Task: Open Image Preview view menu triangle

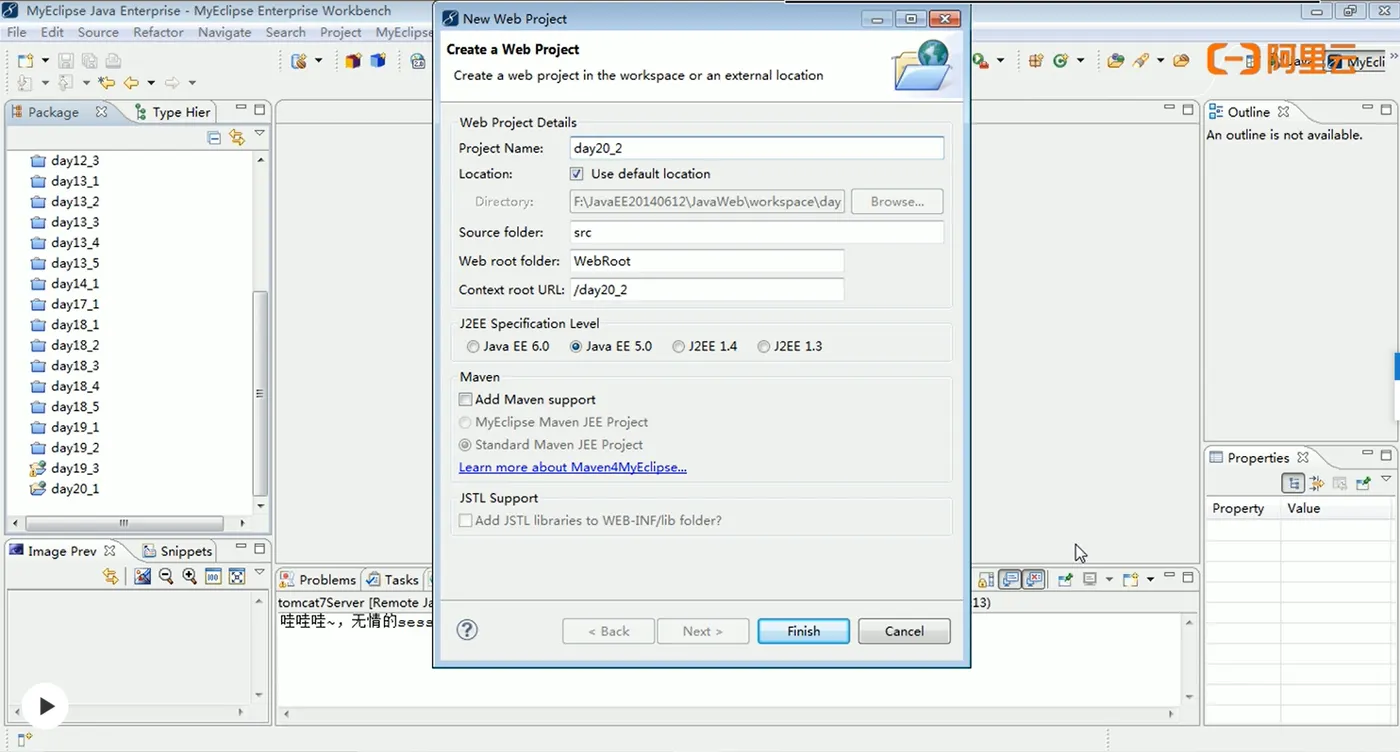Action: (x=260, y=574)
